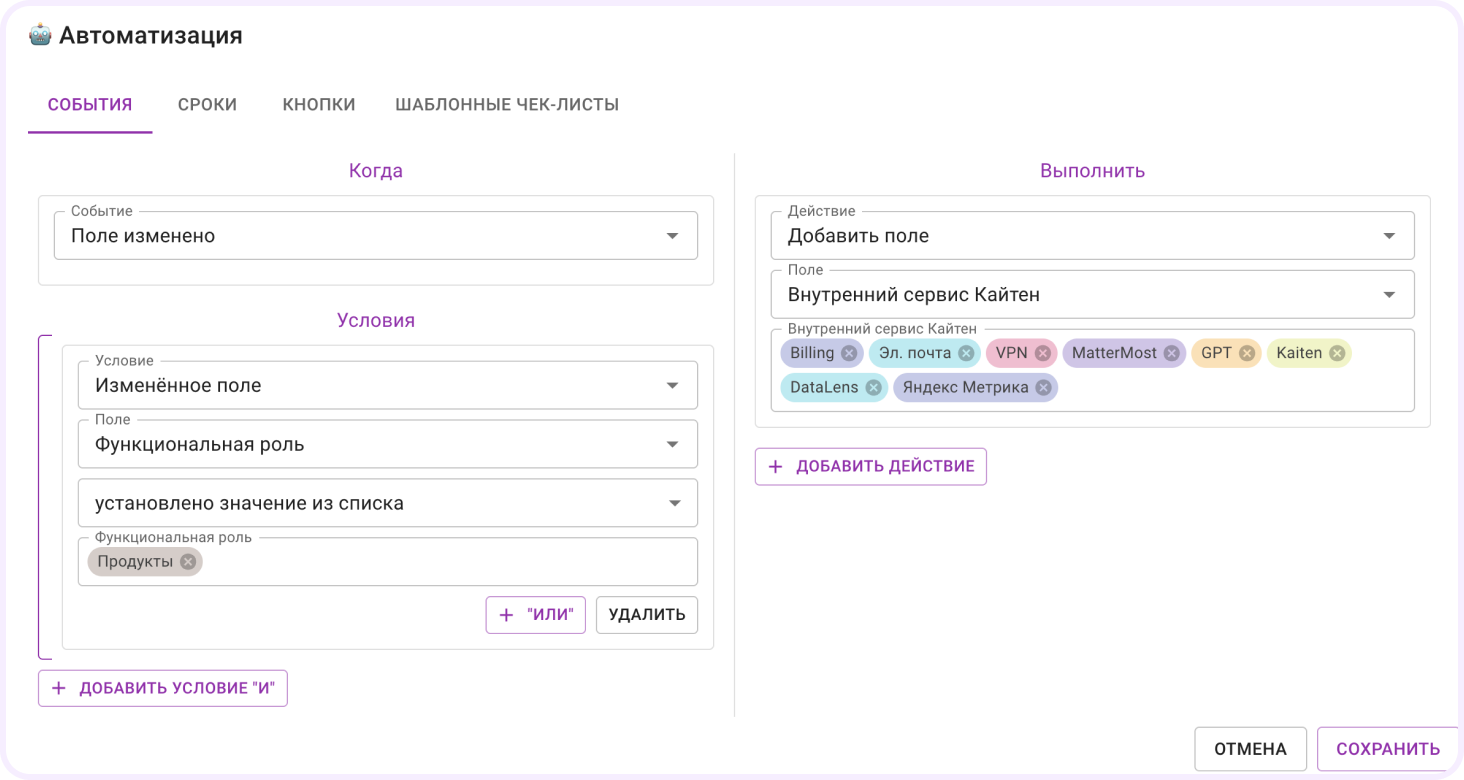1464x780 pixels.
Task: Open Действие dropdown showing Добавить поле
Action: [x=1092, y=236]
